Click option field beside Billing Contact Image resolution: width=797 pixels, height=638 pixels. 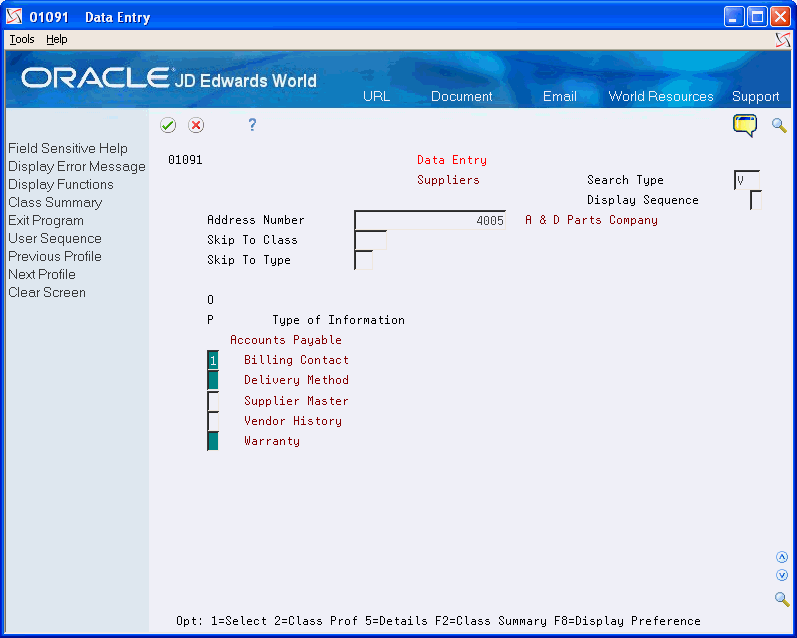coord(213,360)
